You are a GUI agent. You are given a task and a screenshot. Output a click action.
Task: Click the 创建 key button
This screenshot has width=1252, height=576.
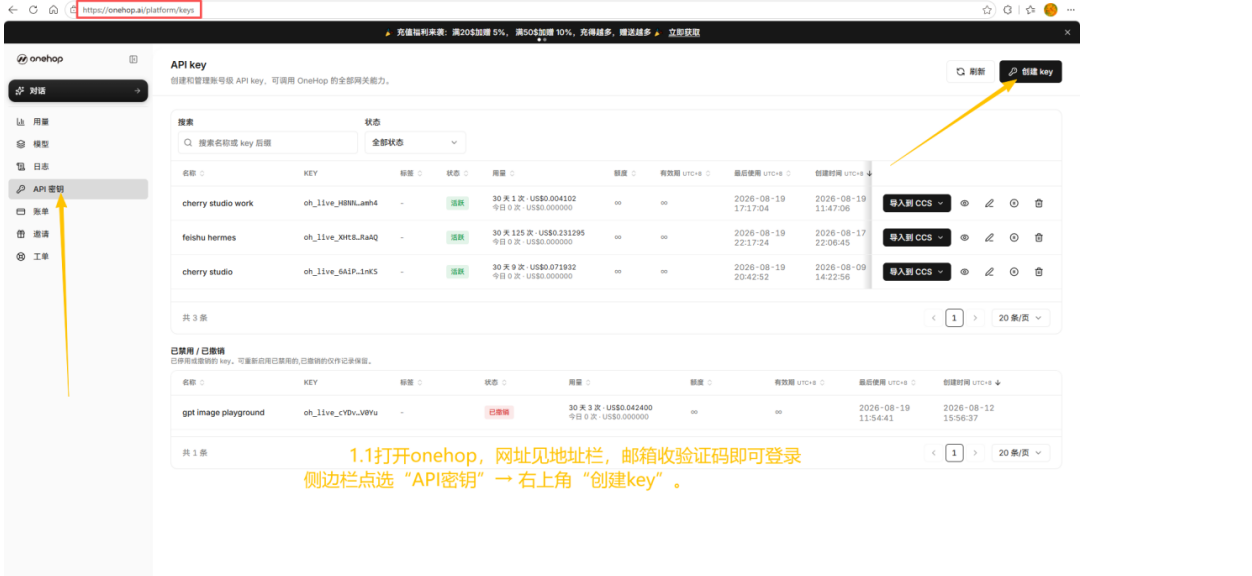coord(1030,72)
